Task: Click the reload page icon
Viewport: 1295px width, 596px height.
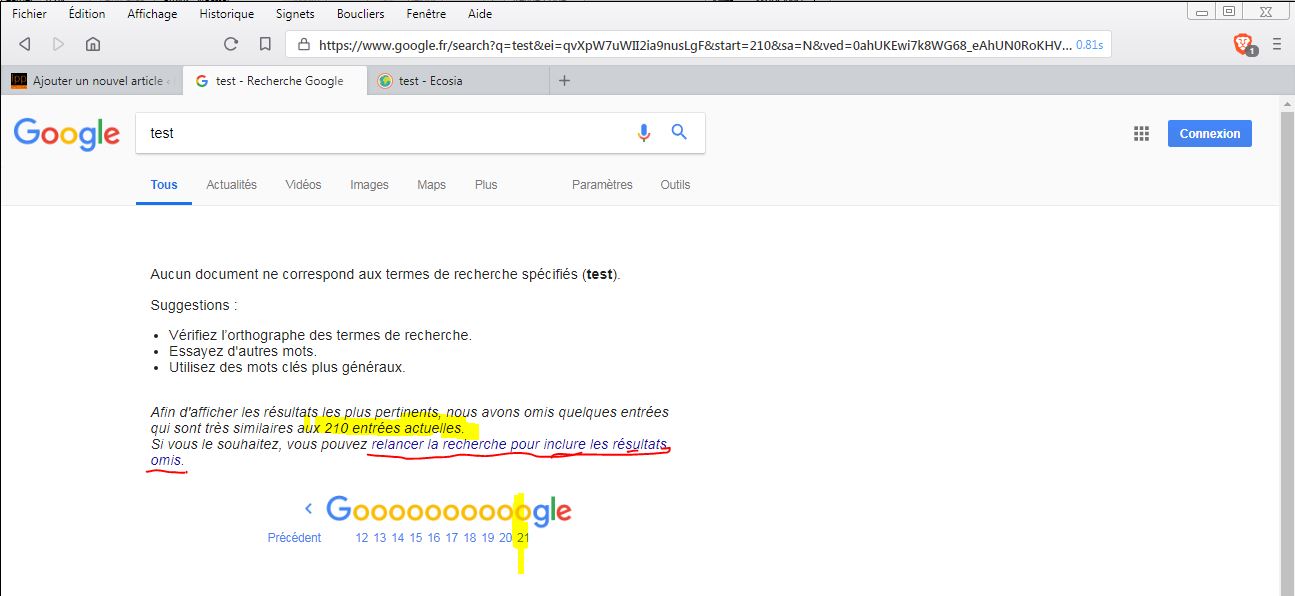Action: click(x=231, y=44)
